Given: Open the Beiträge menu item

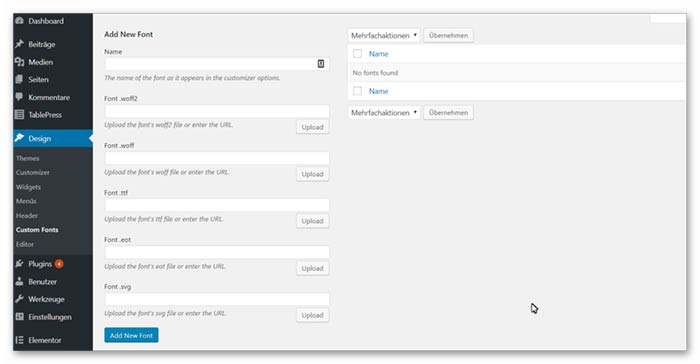Looking at the screenshot, I should 53,44.
